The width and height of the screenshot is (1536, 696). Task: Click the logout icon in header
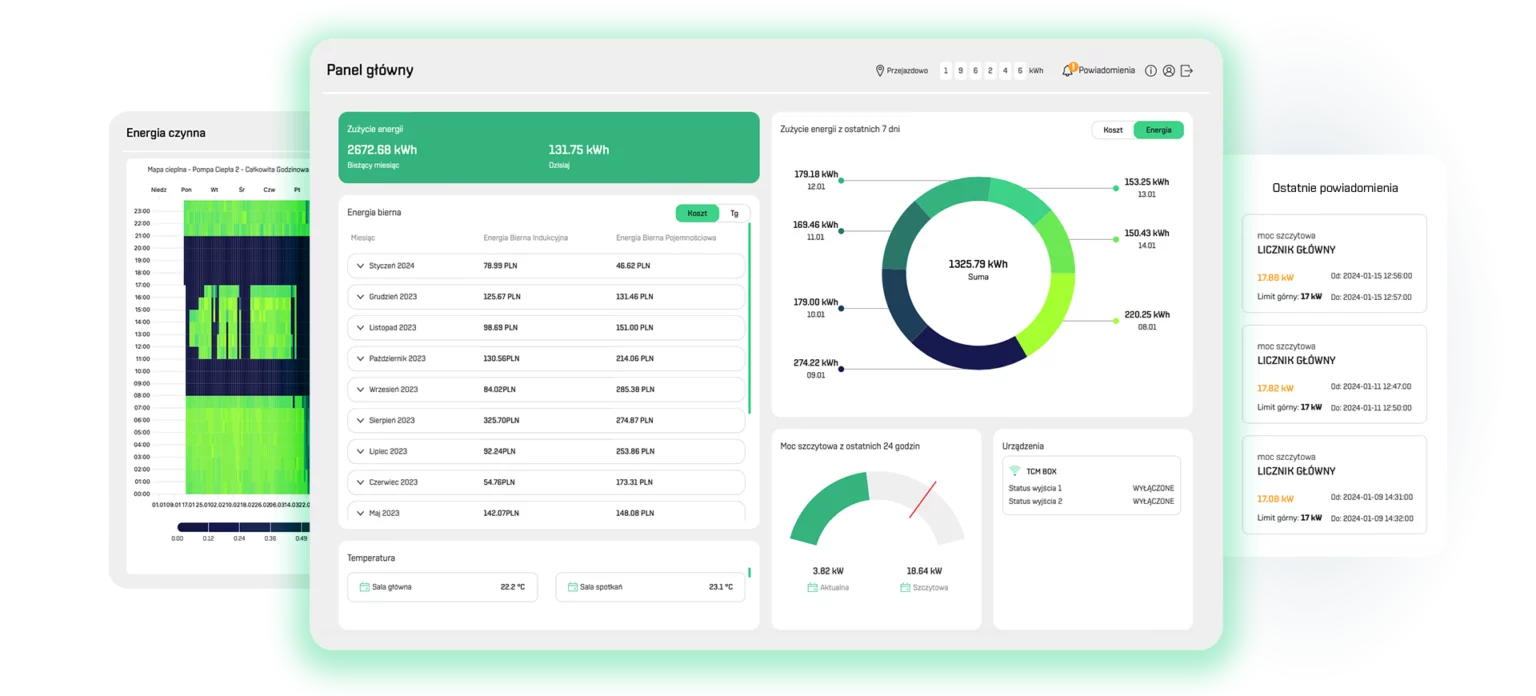[x=1187, y=71]
